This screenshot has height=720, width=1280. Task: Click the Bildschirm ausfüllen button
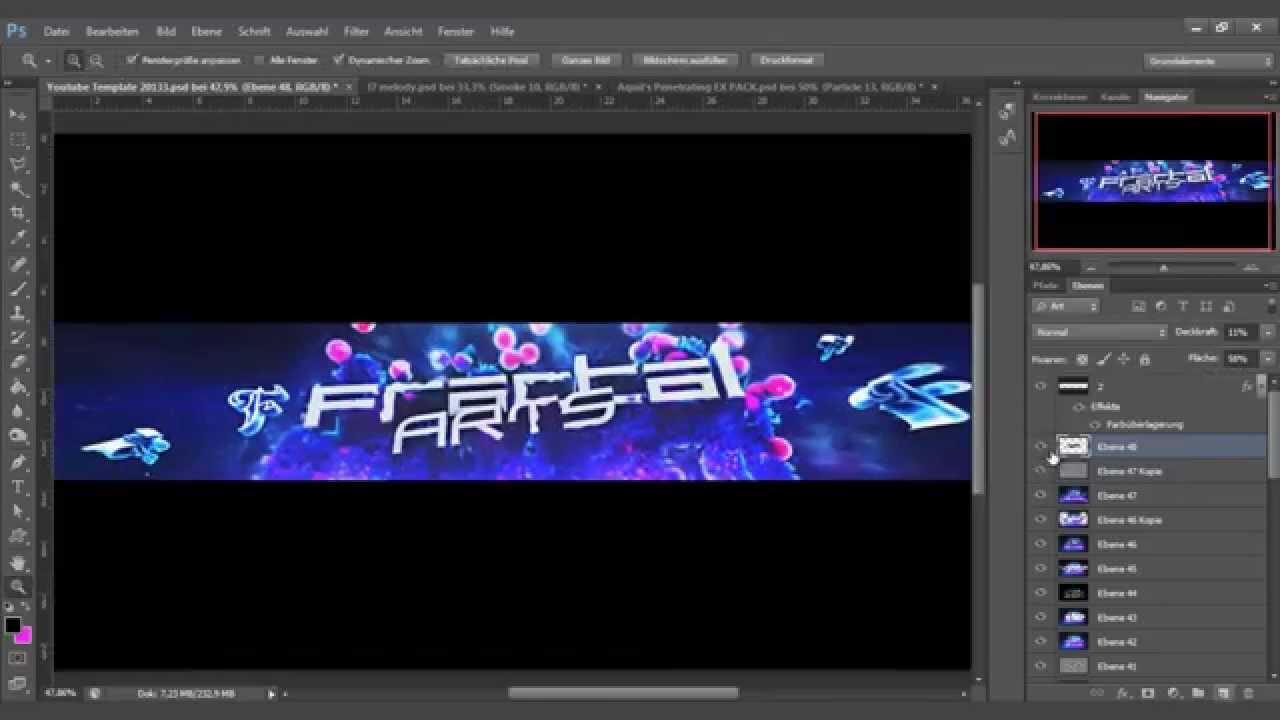pyautogui.click(x=685, y=61)
